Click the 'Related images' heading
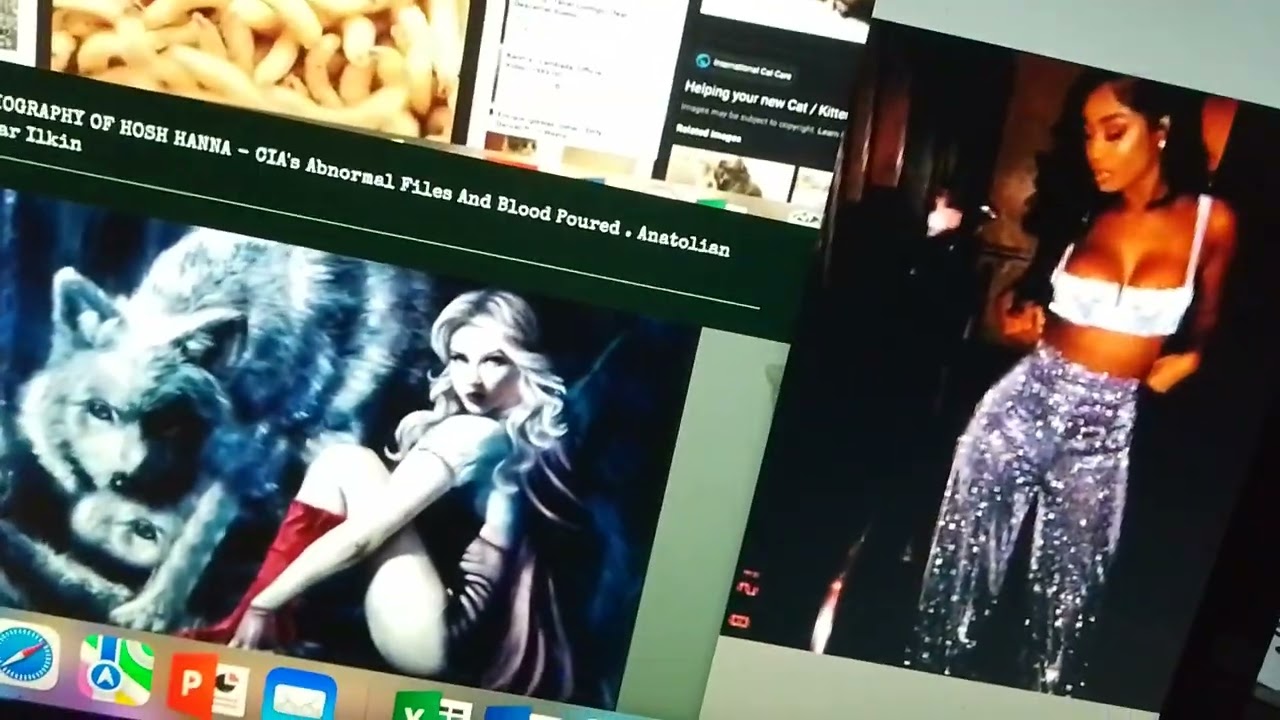This screenshot has width=1280, height=720. 708,132
